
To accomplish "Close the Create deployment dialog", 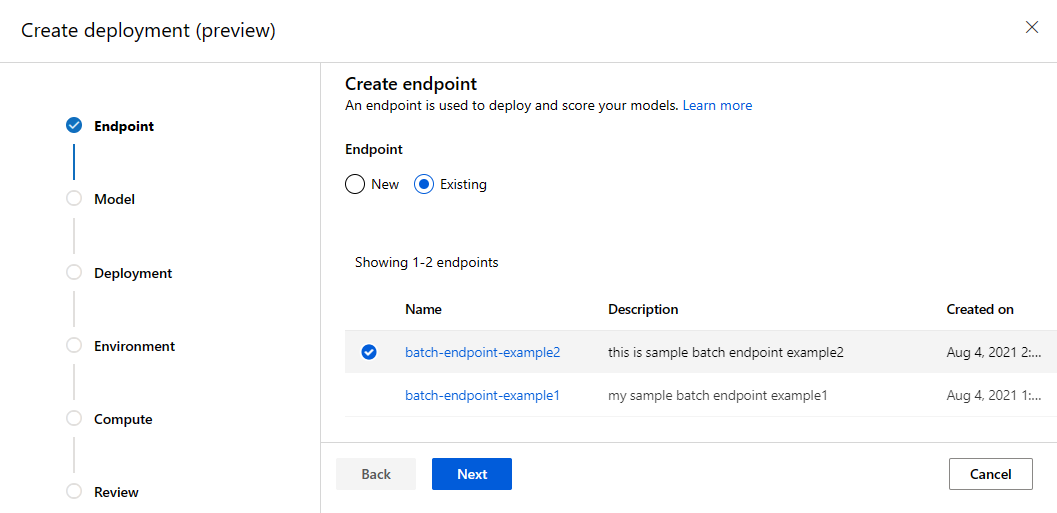I will (1032, 27).
